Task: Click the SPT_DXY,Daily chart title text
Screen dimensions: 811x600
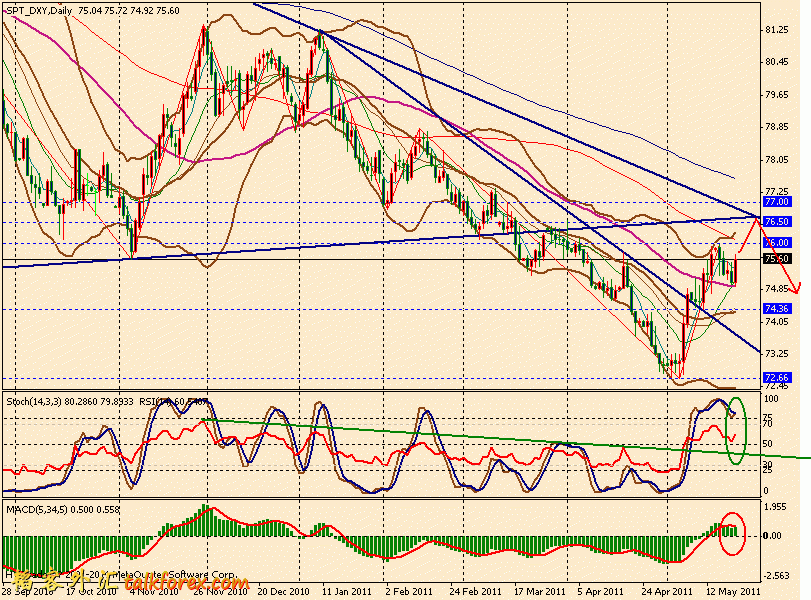Action: point(39,10)
